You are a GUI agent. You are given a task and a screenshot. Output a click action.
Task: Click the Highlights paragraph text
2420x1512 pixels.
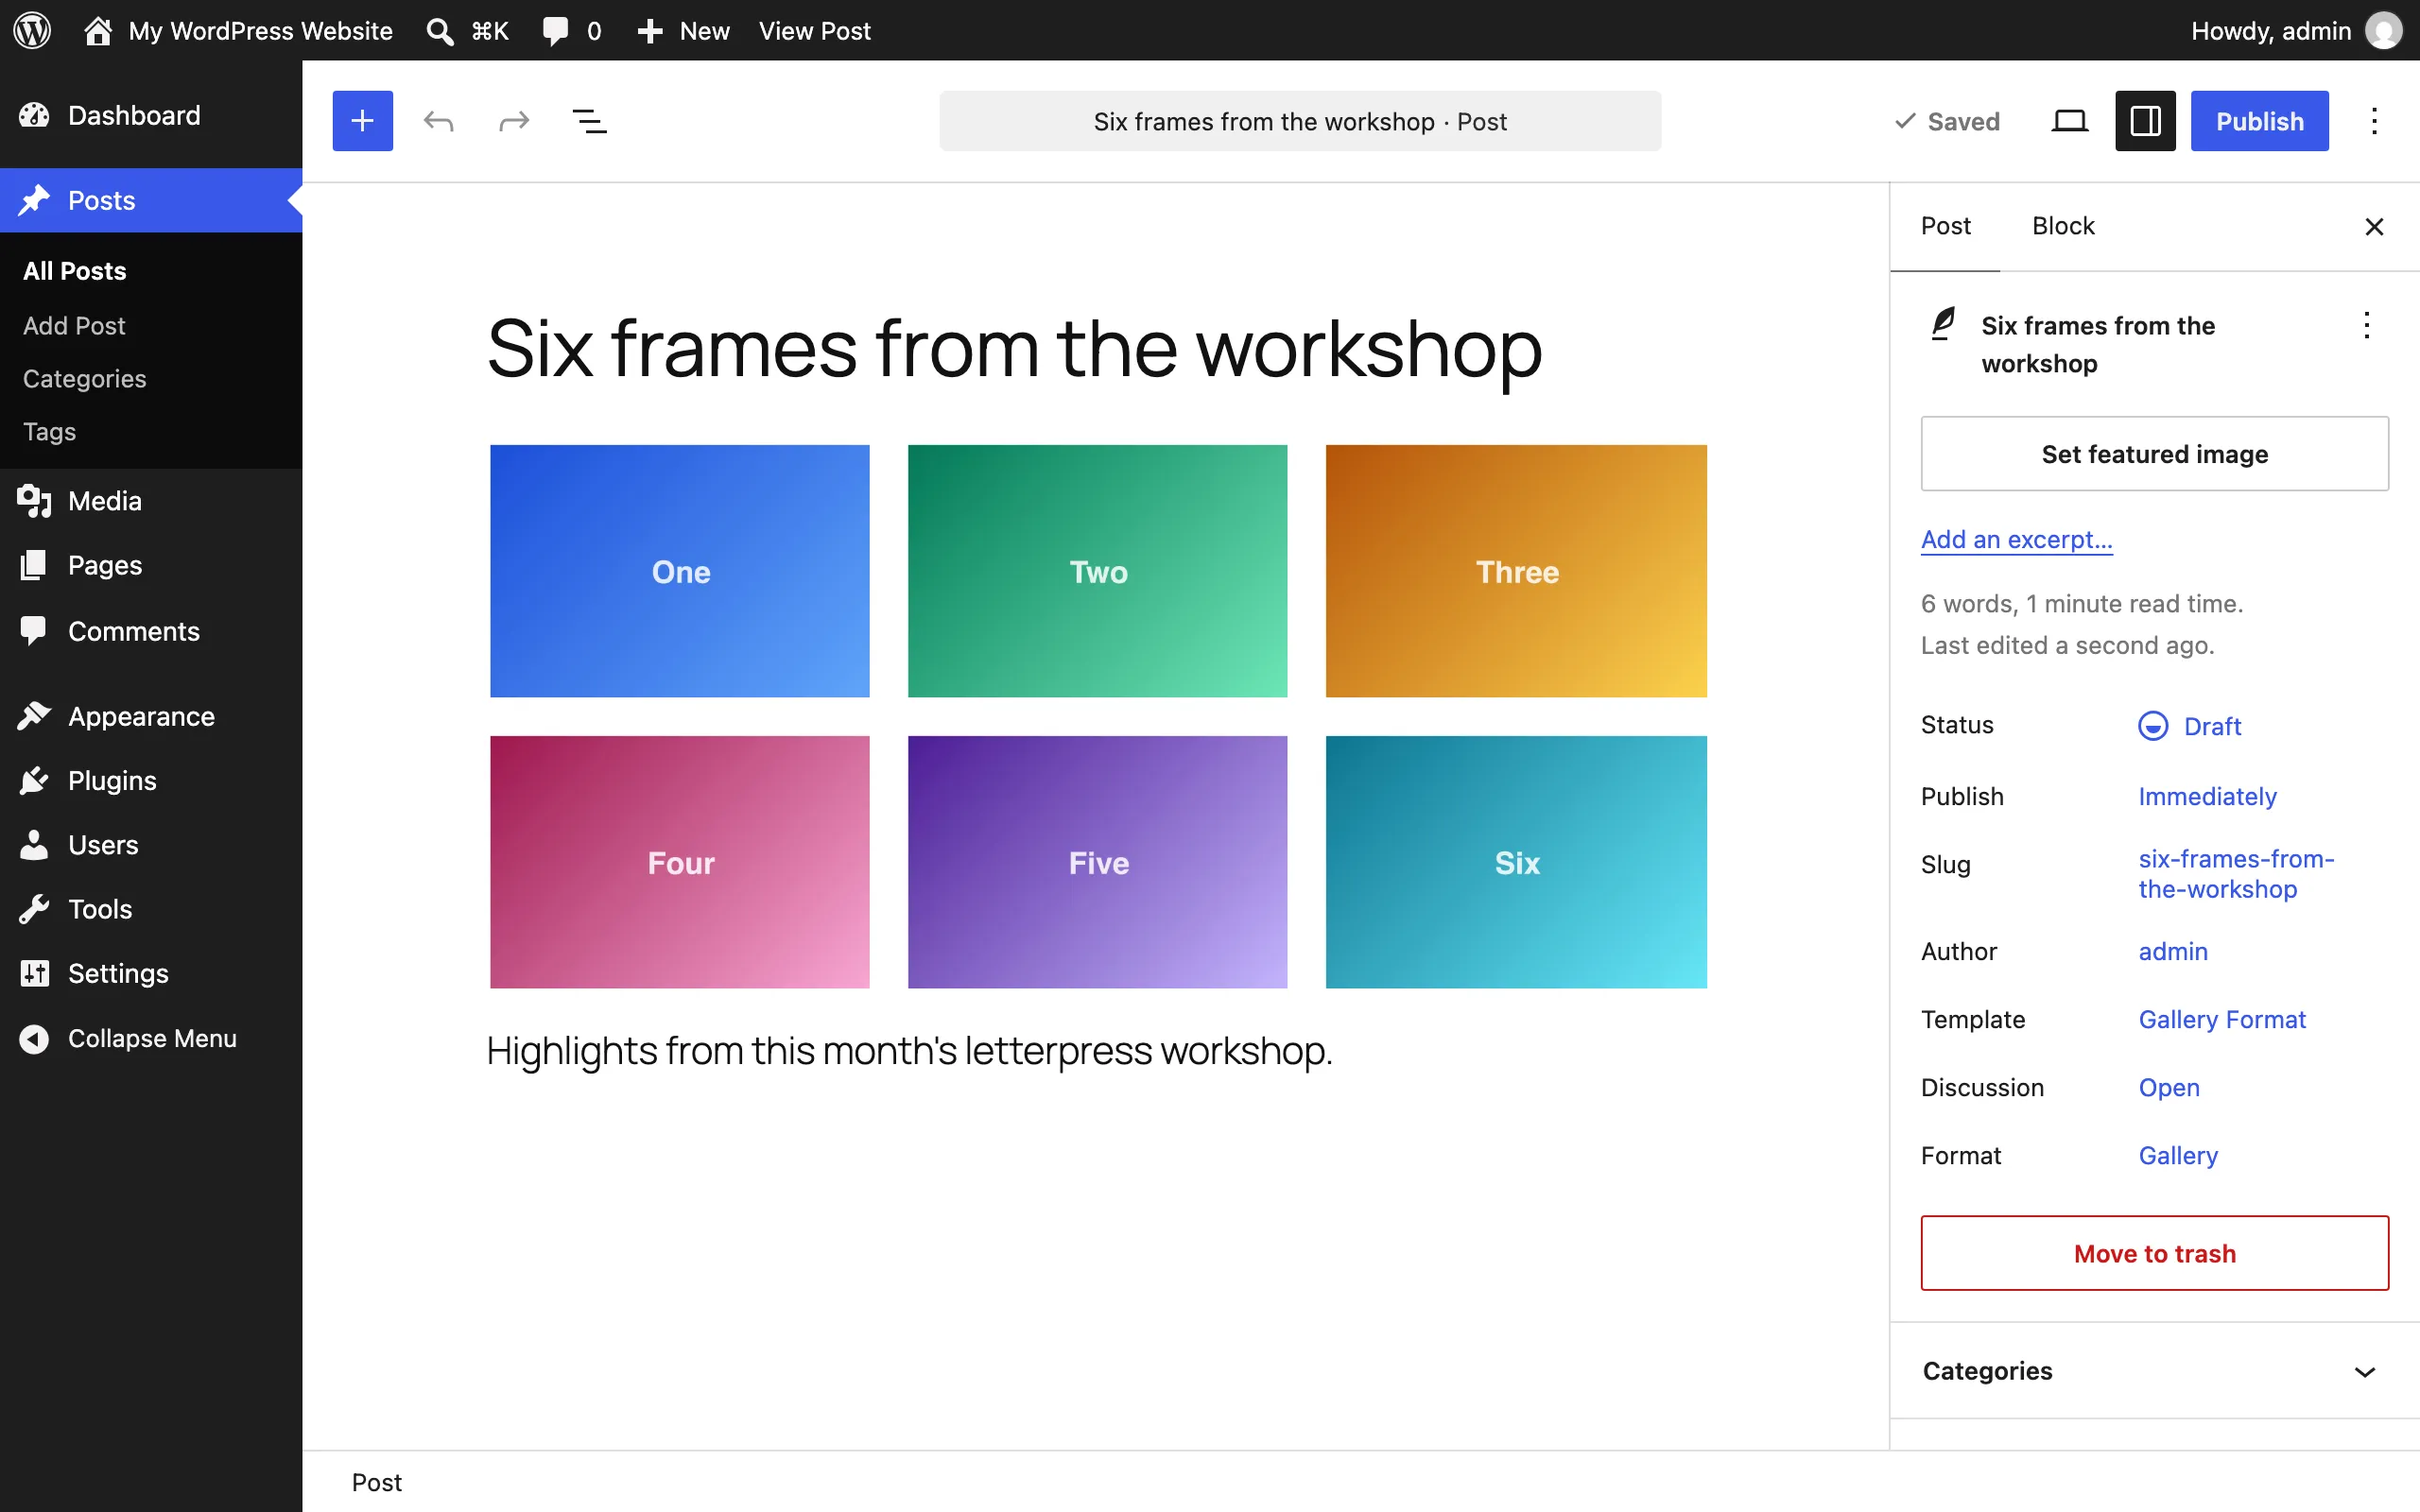coord(909,1051)
